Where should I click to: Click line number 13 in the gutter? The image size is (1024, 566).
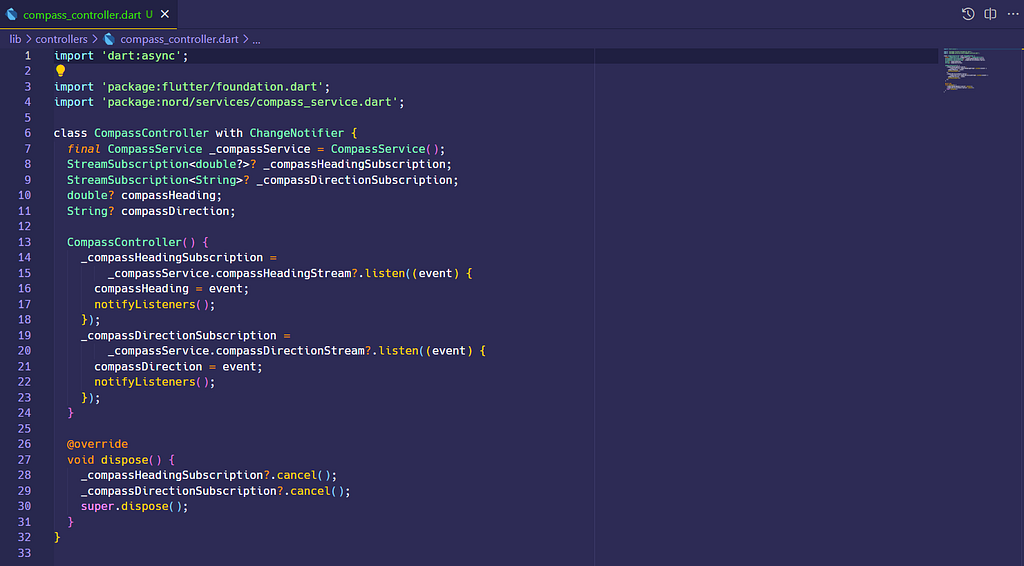[x=24, y=242]
